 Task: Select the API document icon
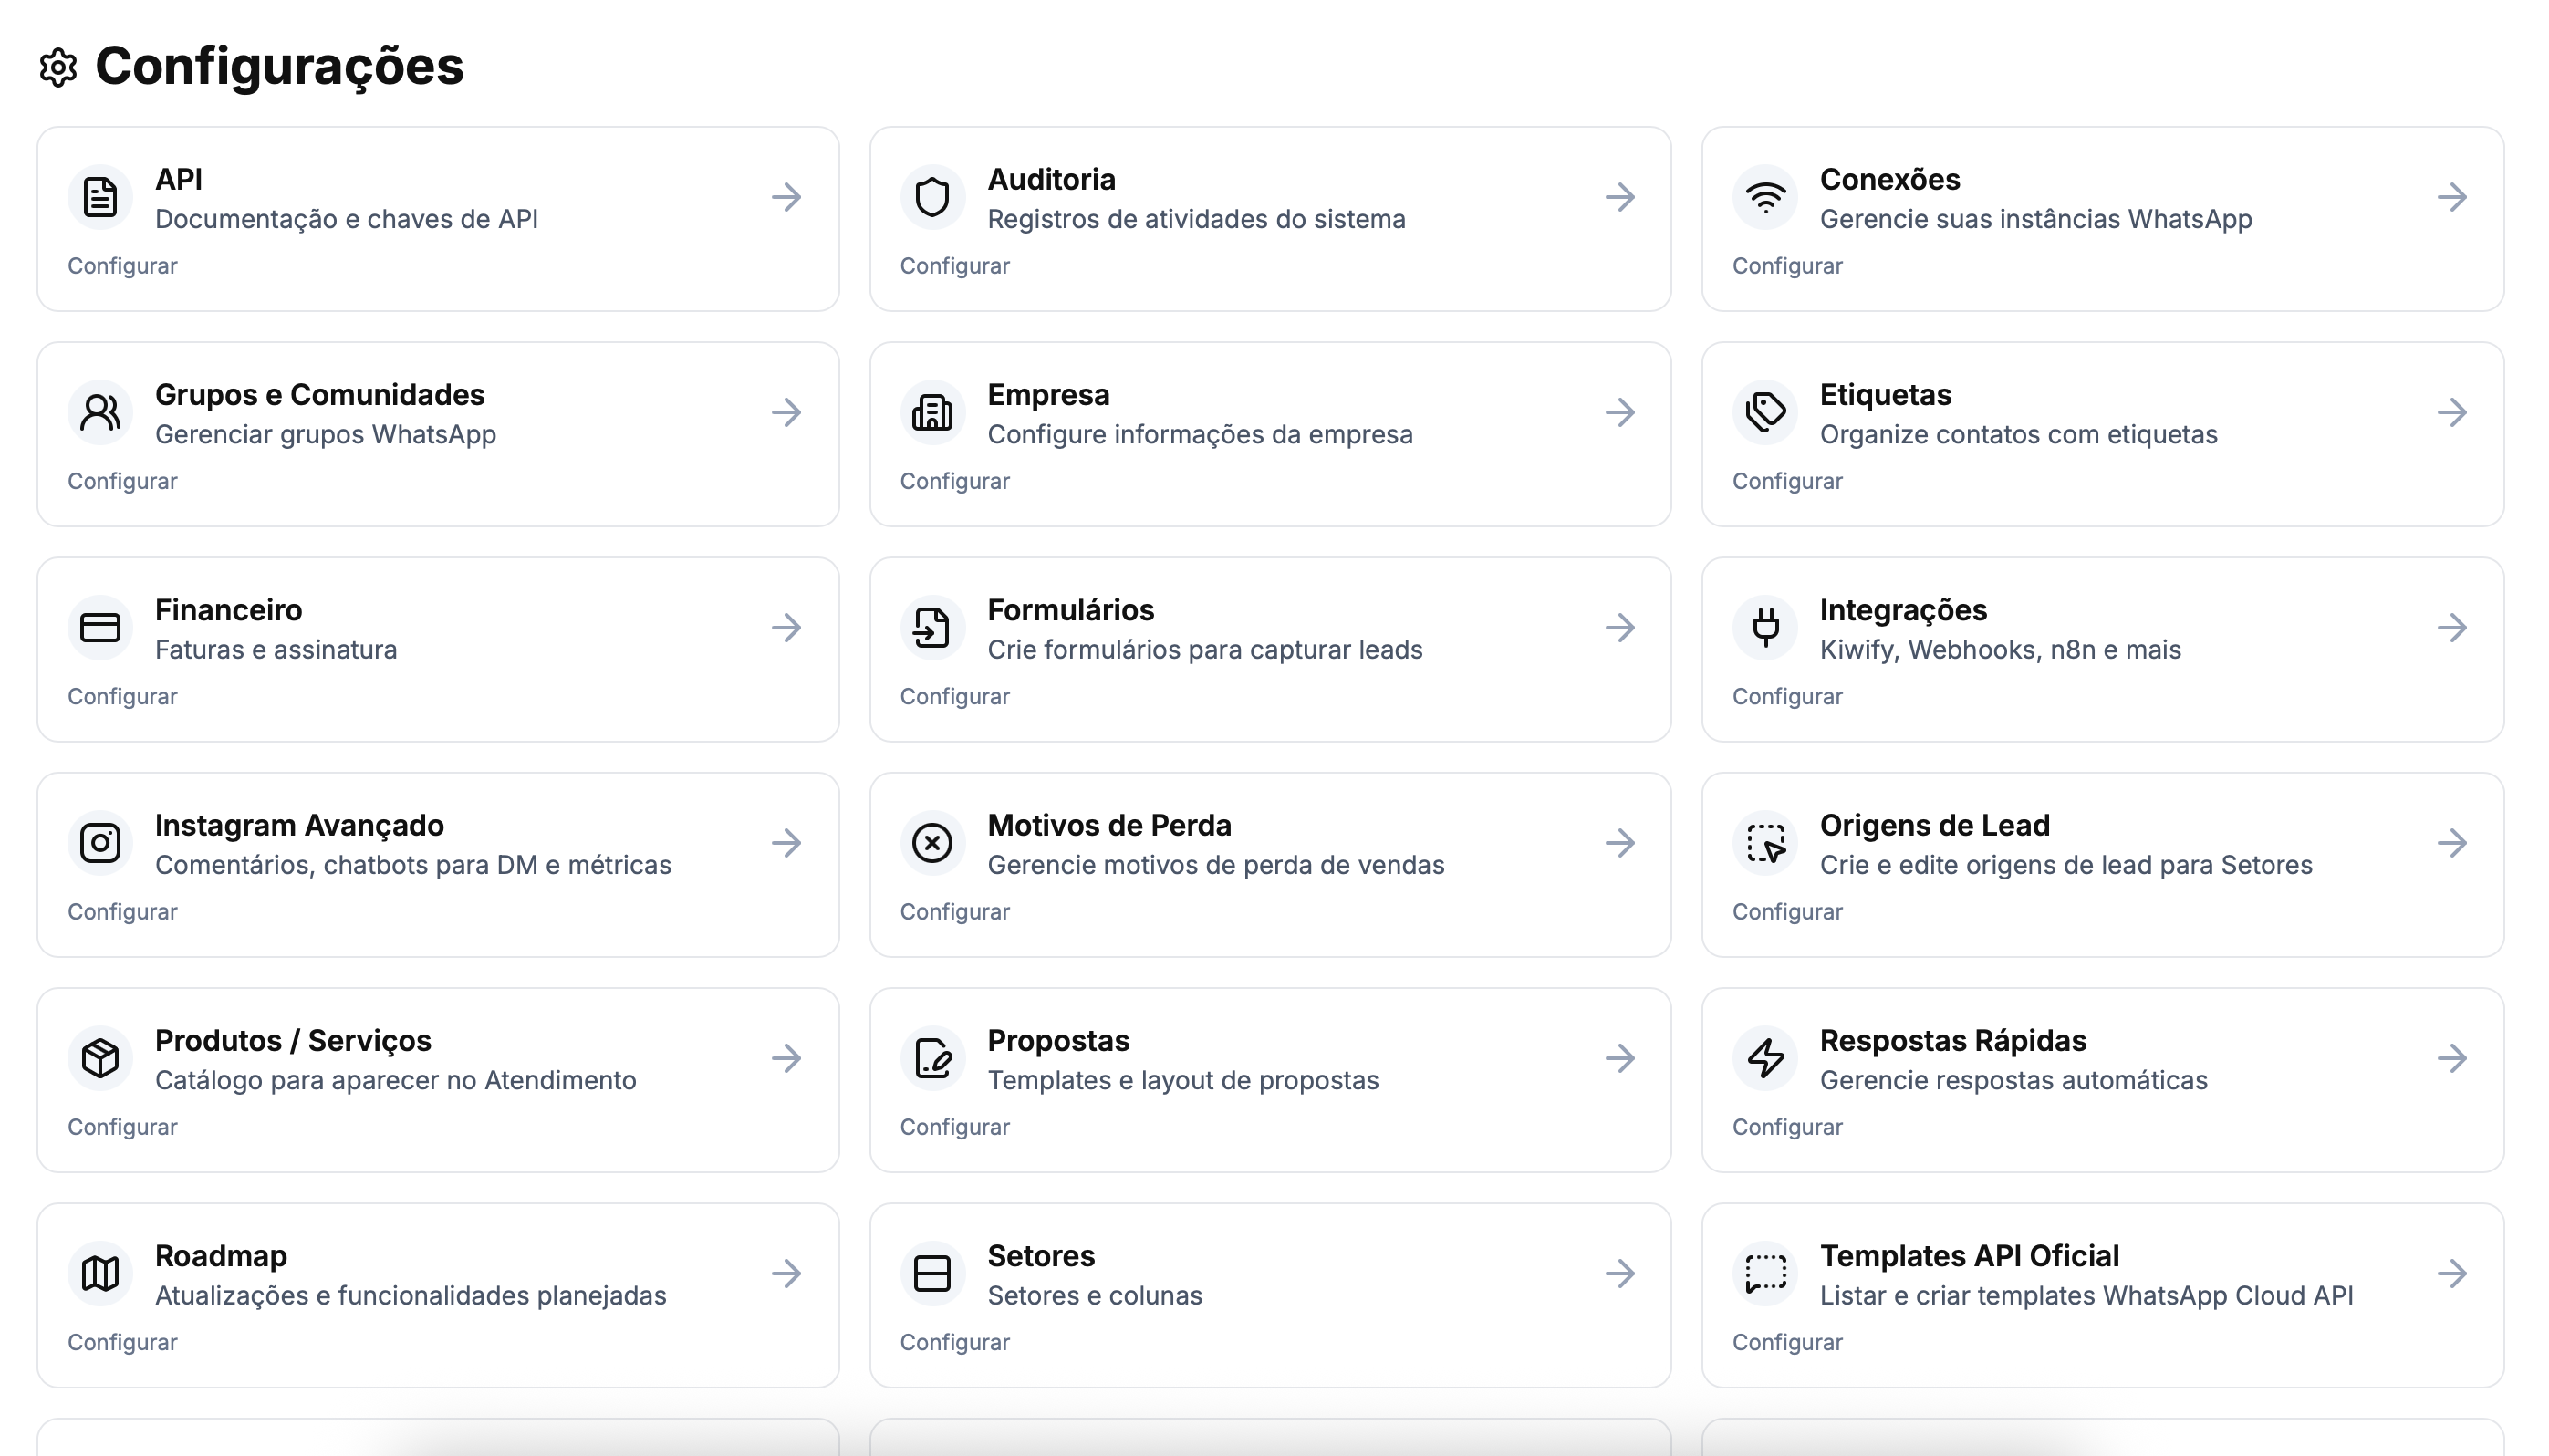(100, 196)
